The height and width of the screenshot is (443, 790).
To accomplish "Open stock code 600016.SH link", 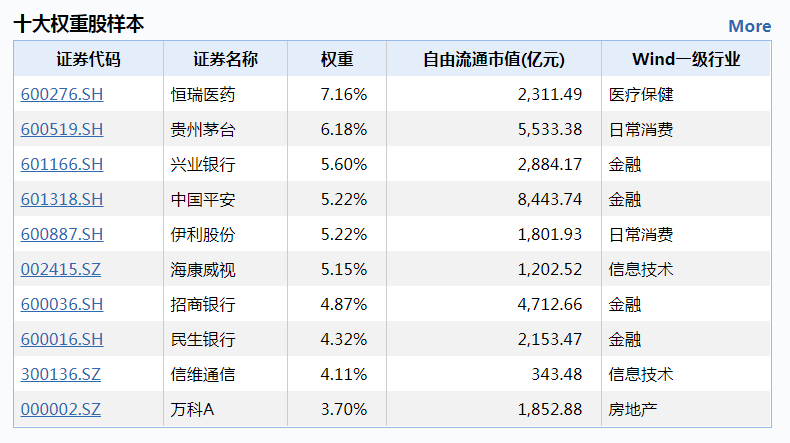I will pyautogui.click(x=62, y=340).
